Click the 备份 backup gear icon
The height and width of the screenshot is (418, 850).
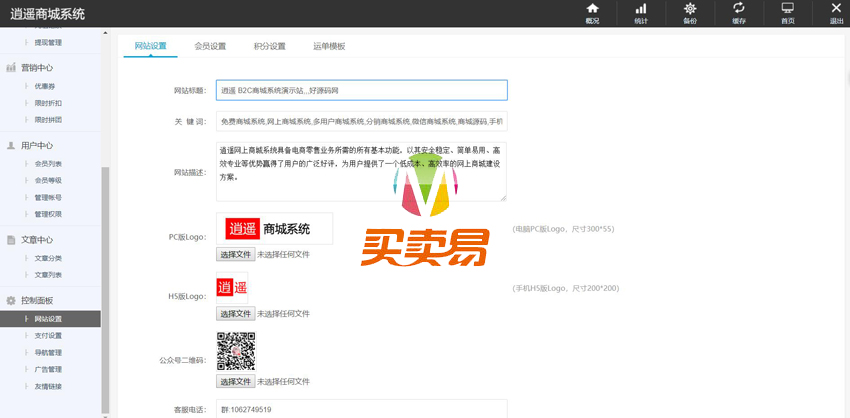[x=690, y=13]
